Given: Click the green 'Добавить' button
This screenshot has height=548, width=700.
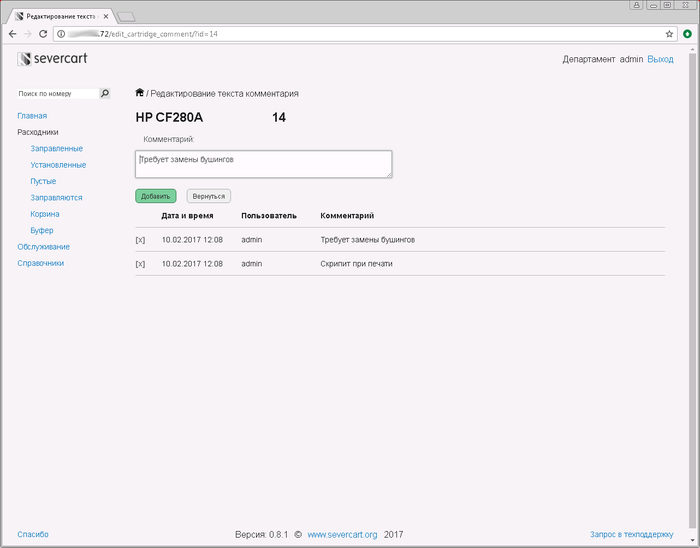Looking at the screenshot, I should (156, 196).
